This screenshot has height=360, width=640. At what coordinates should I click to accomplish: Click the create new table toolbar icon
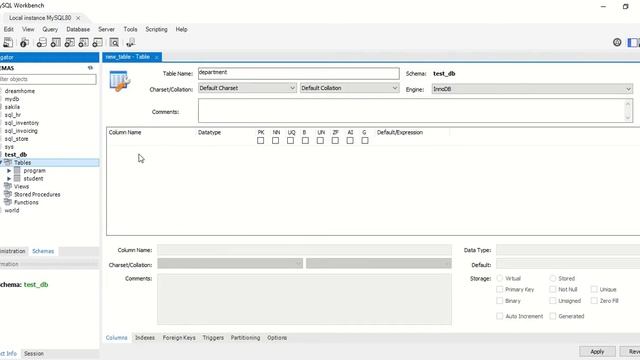(56, 42)
